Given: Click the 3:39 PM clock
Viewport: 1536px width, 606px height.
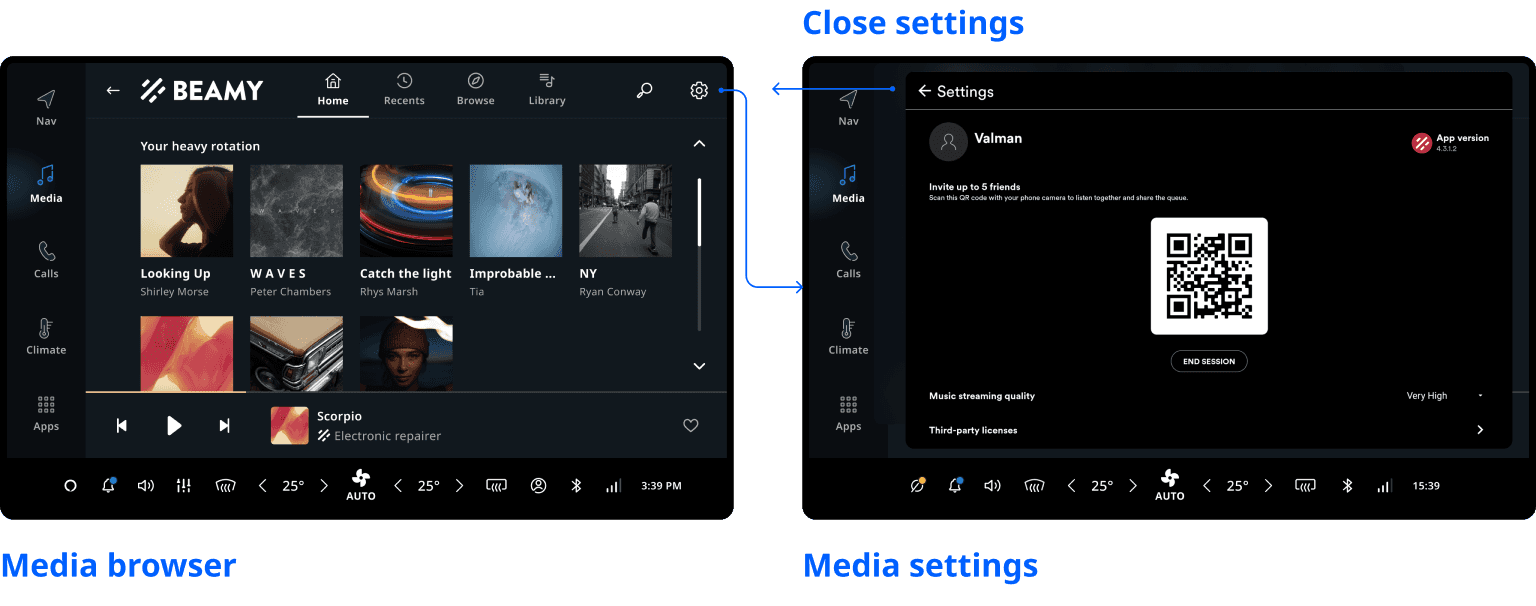Looking at the screenshot, I should [x=661, y=486].
